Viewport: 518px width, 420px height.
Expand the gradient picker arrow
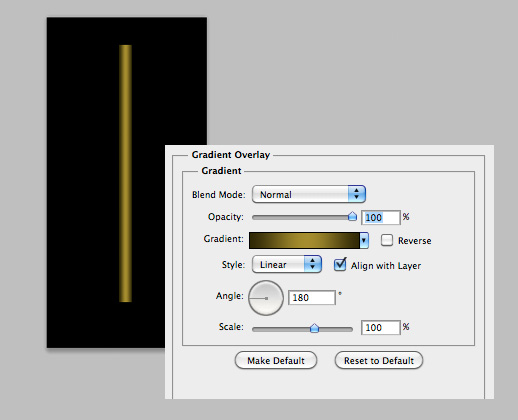pyautogui.click(x=364, y=240)
